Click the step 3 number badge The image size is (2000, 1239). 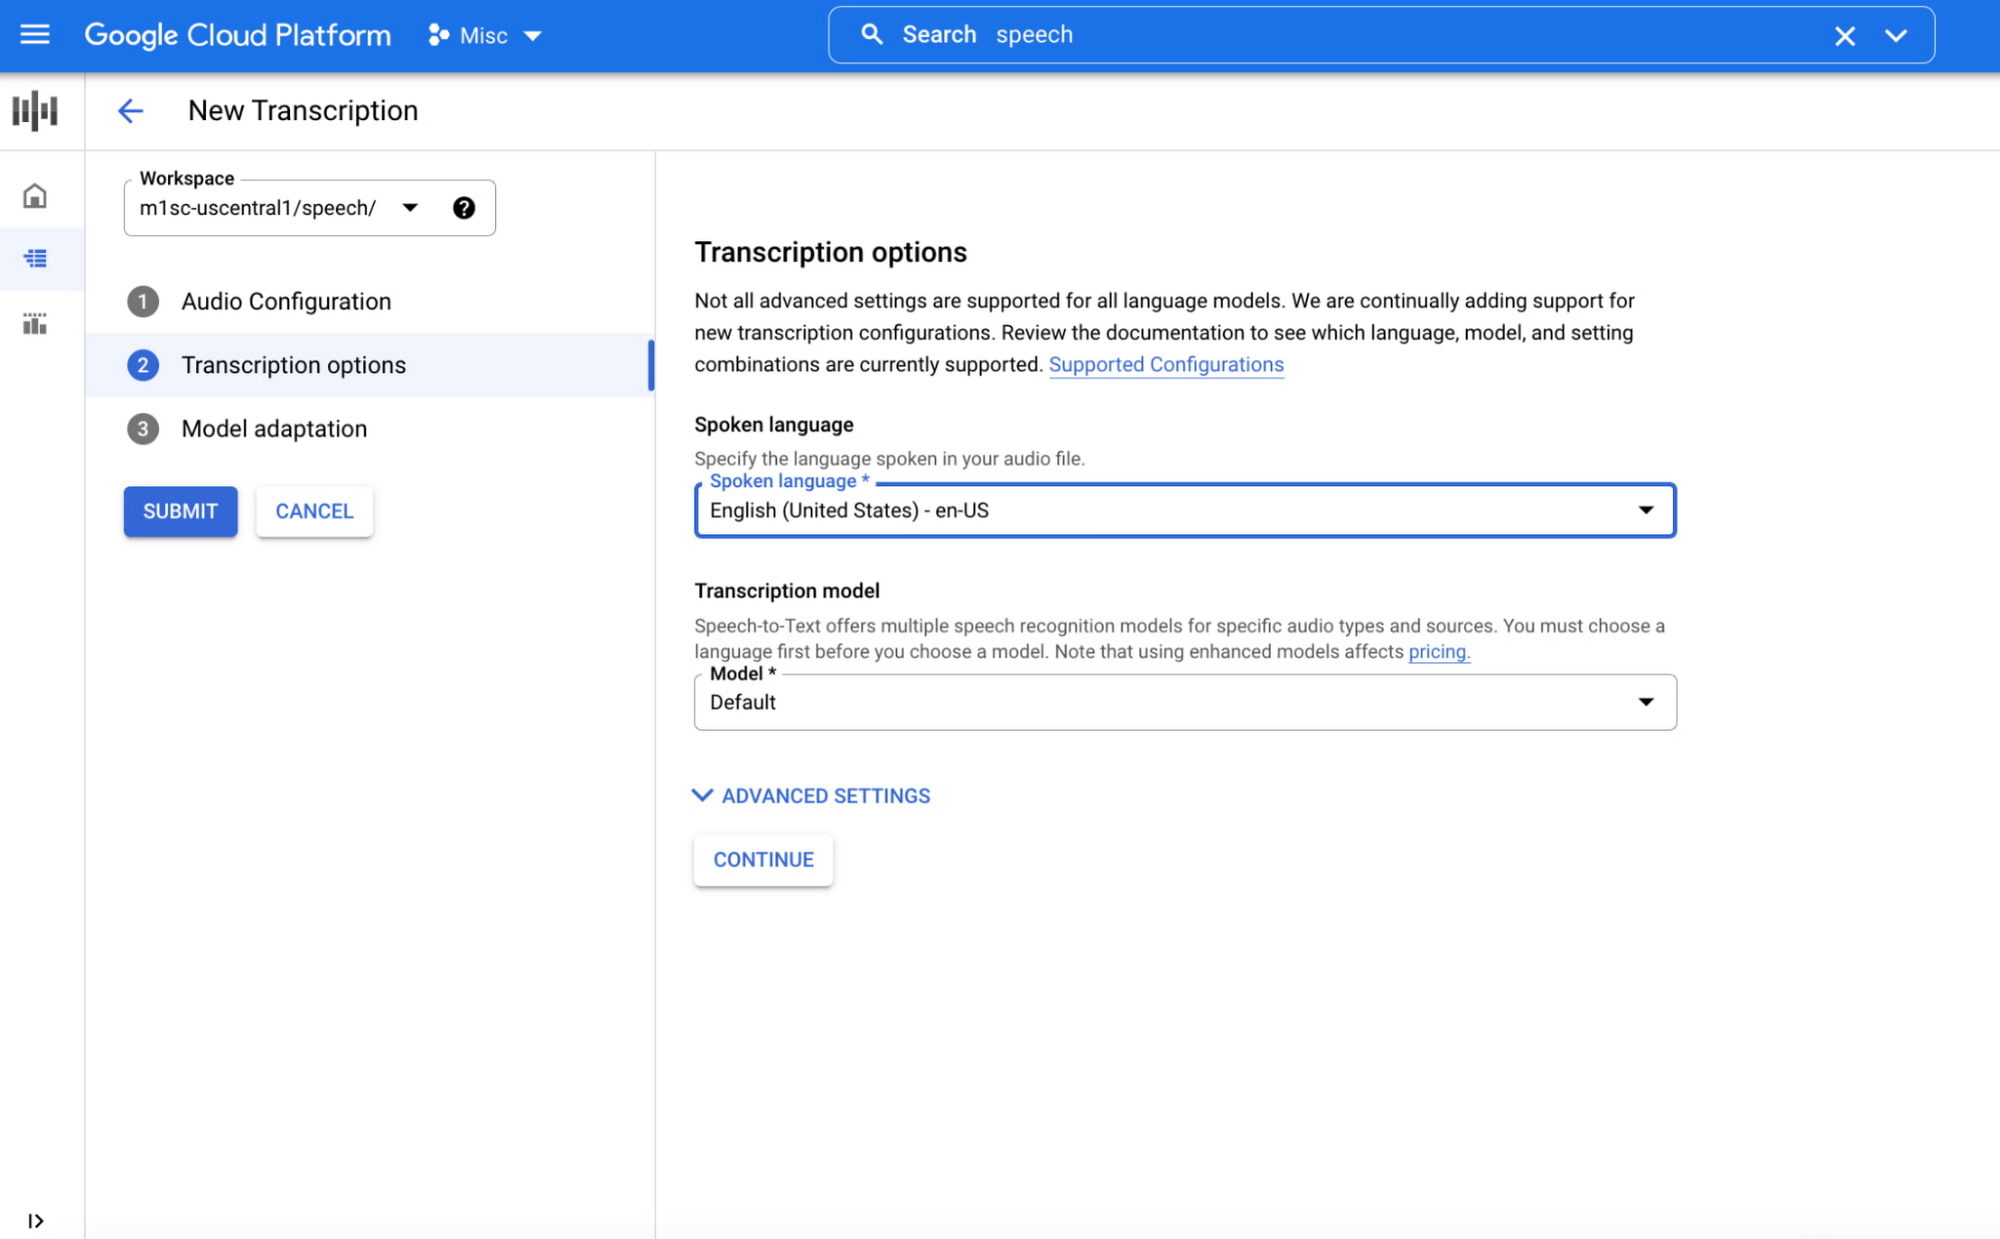coord(143,429)
